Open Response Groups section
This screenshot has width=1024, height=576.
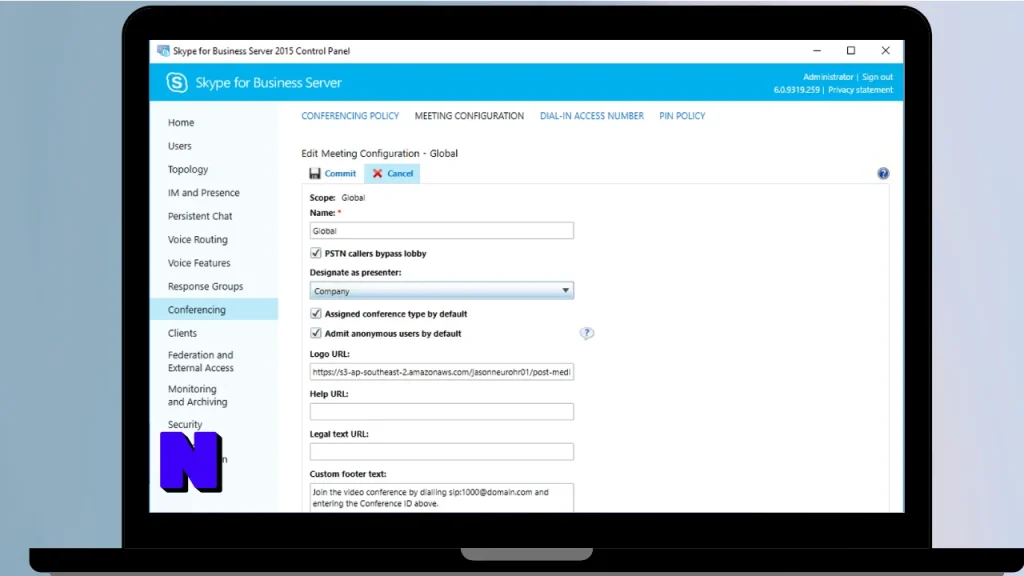point(205,286)
